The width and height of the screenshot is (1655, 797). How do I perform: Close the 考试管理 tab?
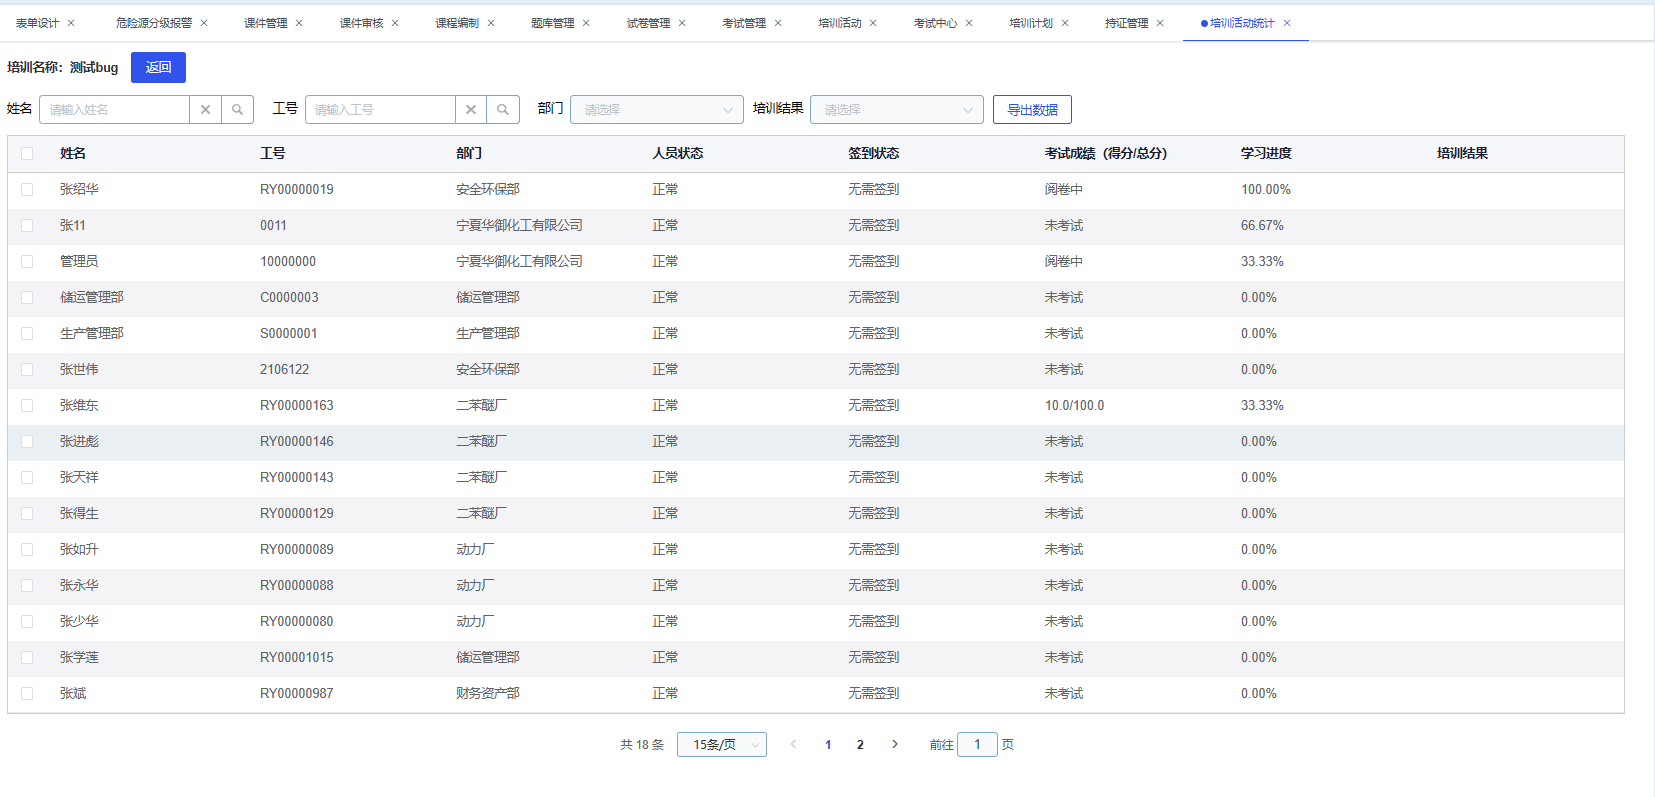click(778, 23)
